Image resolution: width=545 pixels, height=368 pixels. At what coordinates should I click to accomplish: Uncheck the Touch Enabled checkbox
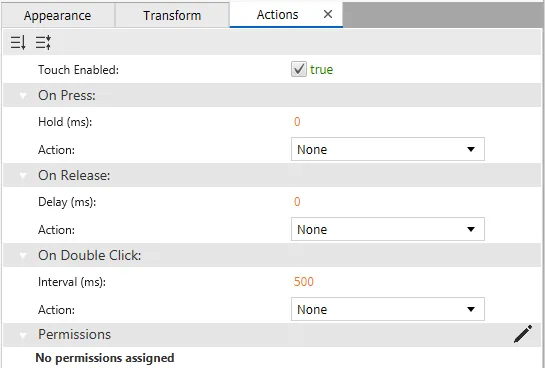pos(299,69)
